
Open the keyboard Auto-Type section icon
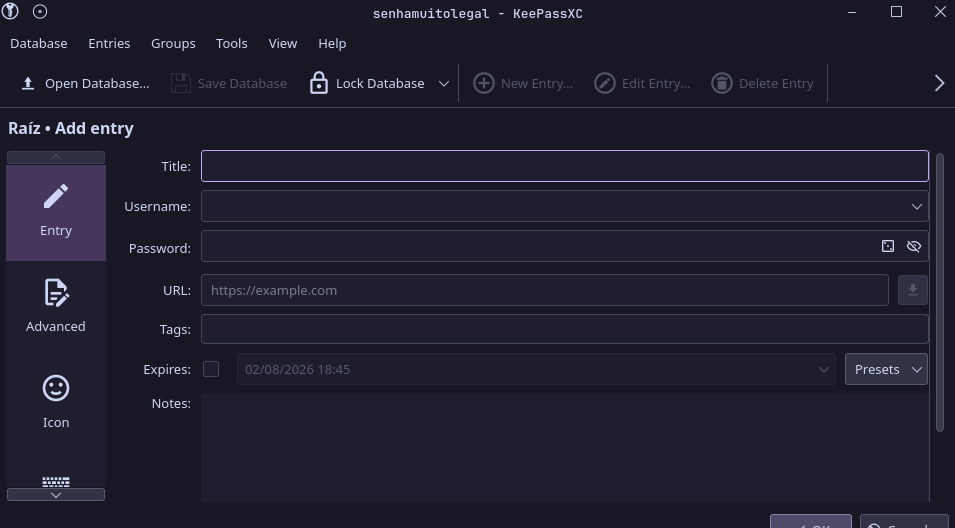point(56,482)
